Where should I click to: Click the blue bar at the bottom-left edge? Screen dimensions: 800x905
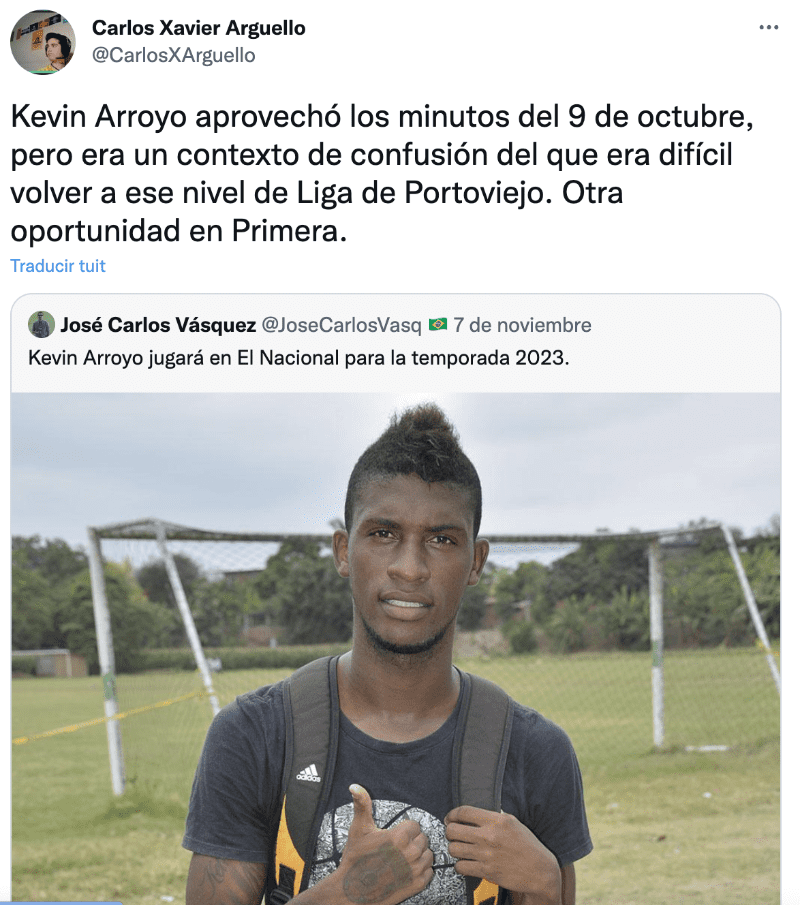tap(61, 903)
